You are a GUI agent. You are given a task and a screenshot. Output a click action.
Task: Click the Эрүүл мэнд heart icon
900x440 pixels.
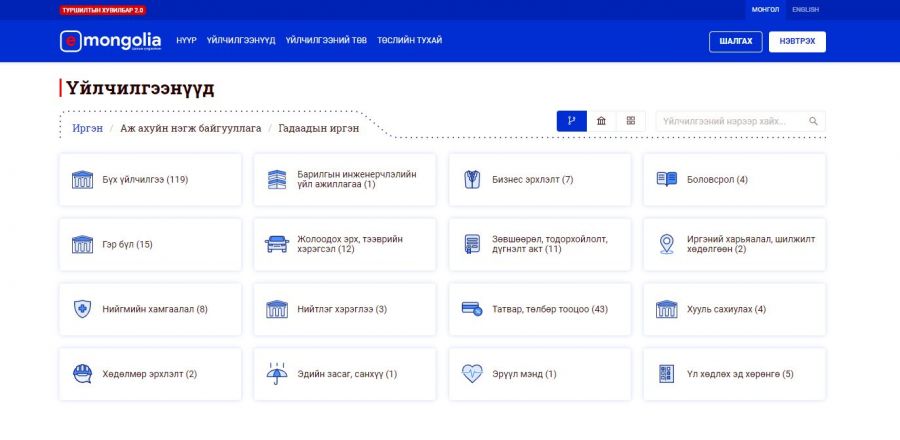tap(471, 374)
